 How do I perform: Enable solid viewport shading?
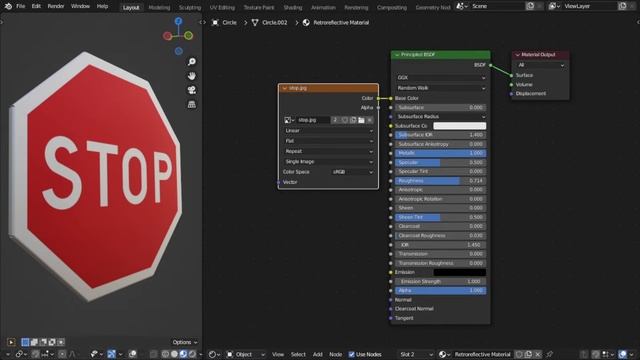[174, 354]
